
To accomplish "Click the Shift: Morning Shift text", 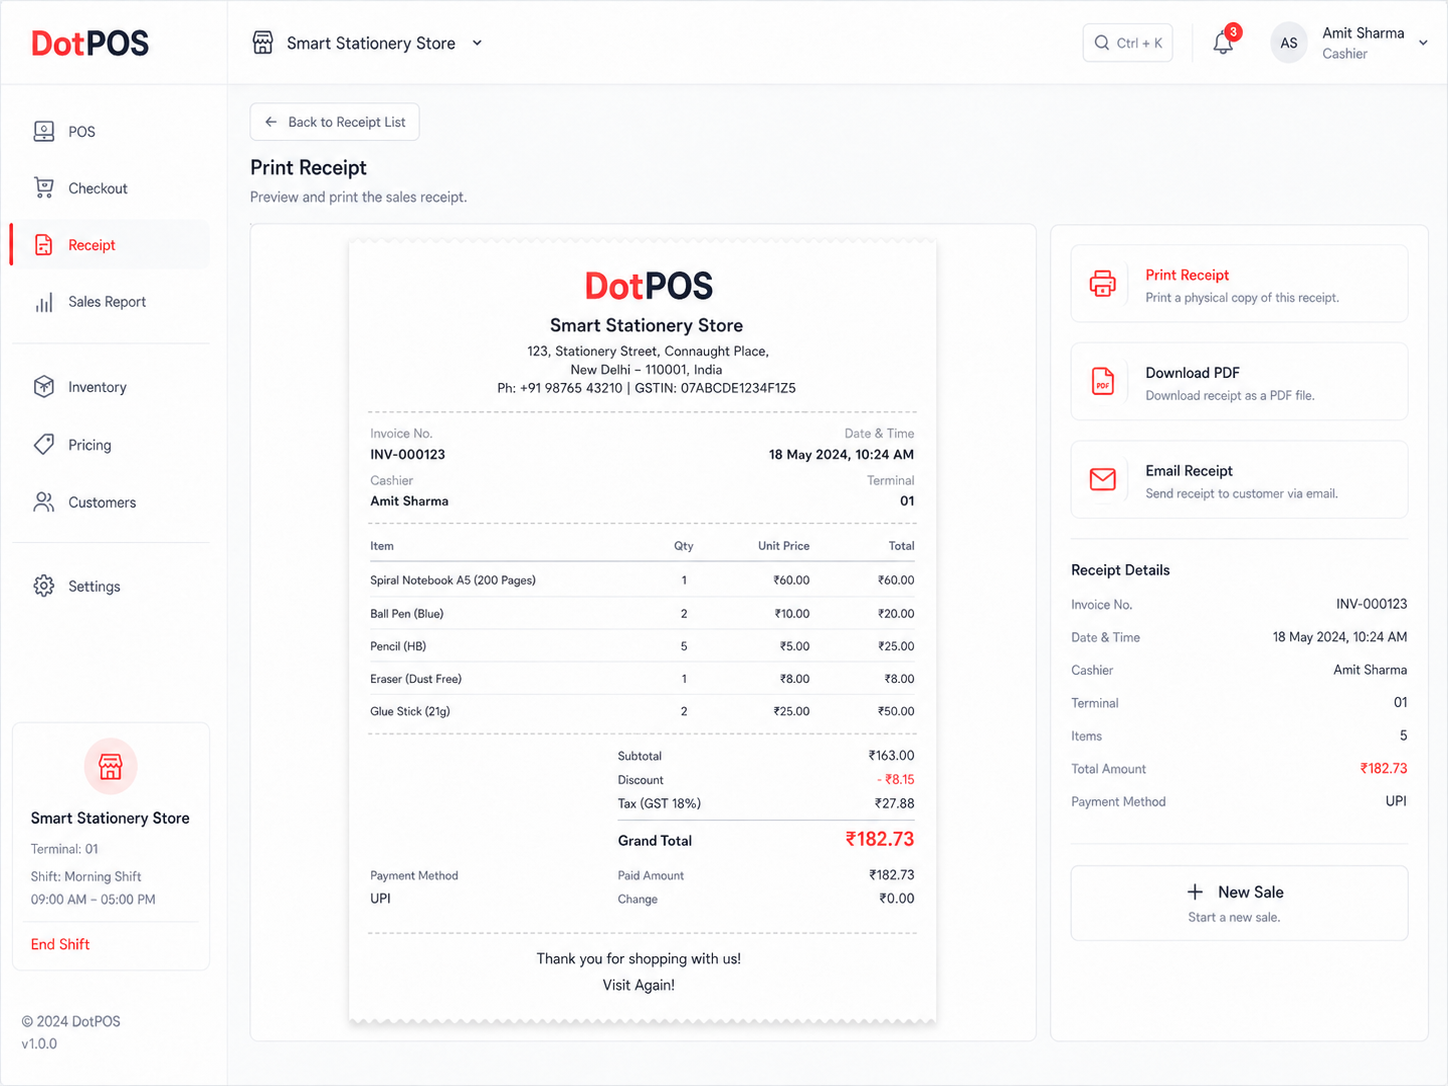I will tap(86, 876).
